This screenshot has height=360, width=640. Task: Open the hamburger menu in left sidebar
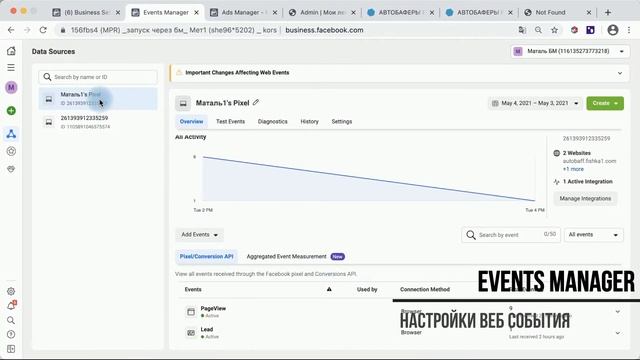(11, 67)
